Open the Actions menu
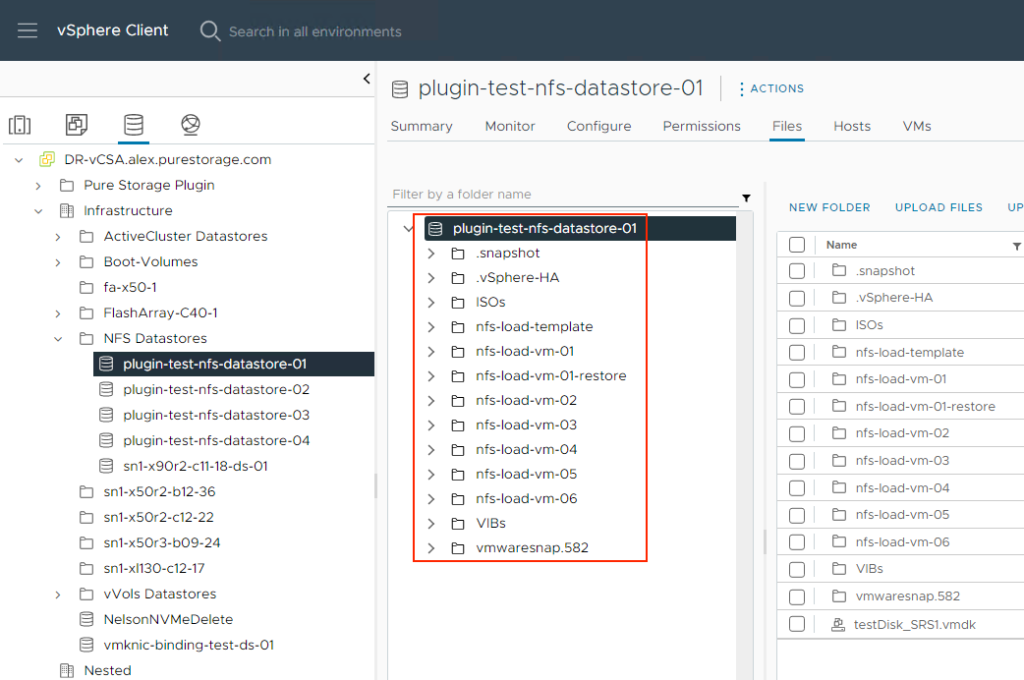Image resolution: width=1024 pixels, height=680 pixels. pyautogui.click(x=771, y=89)
